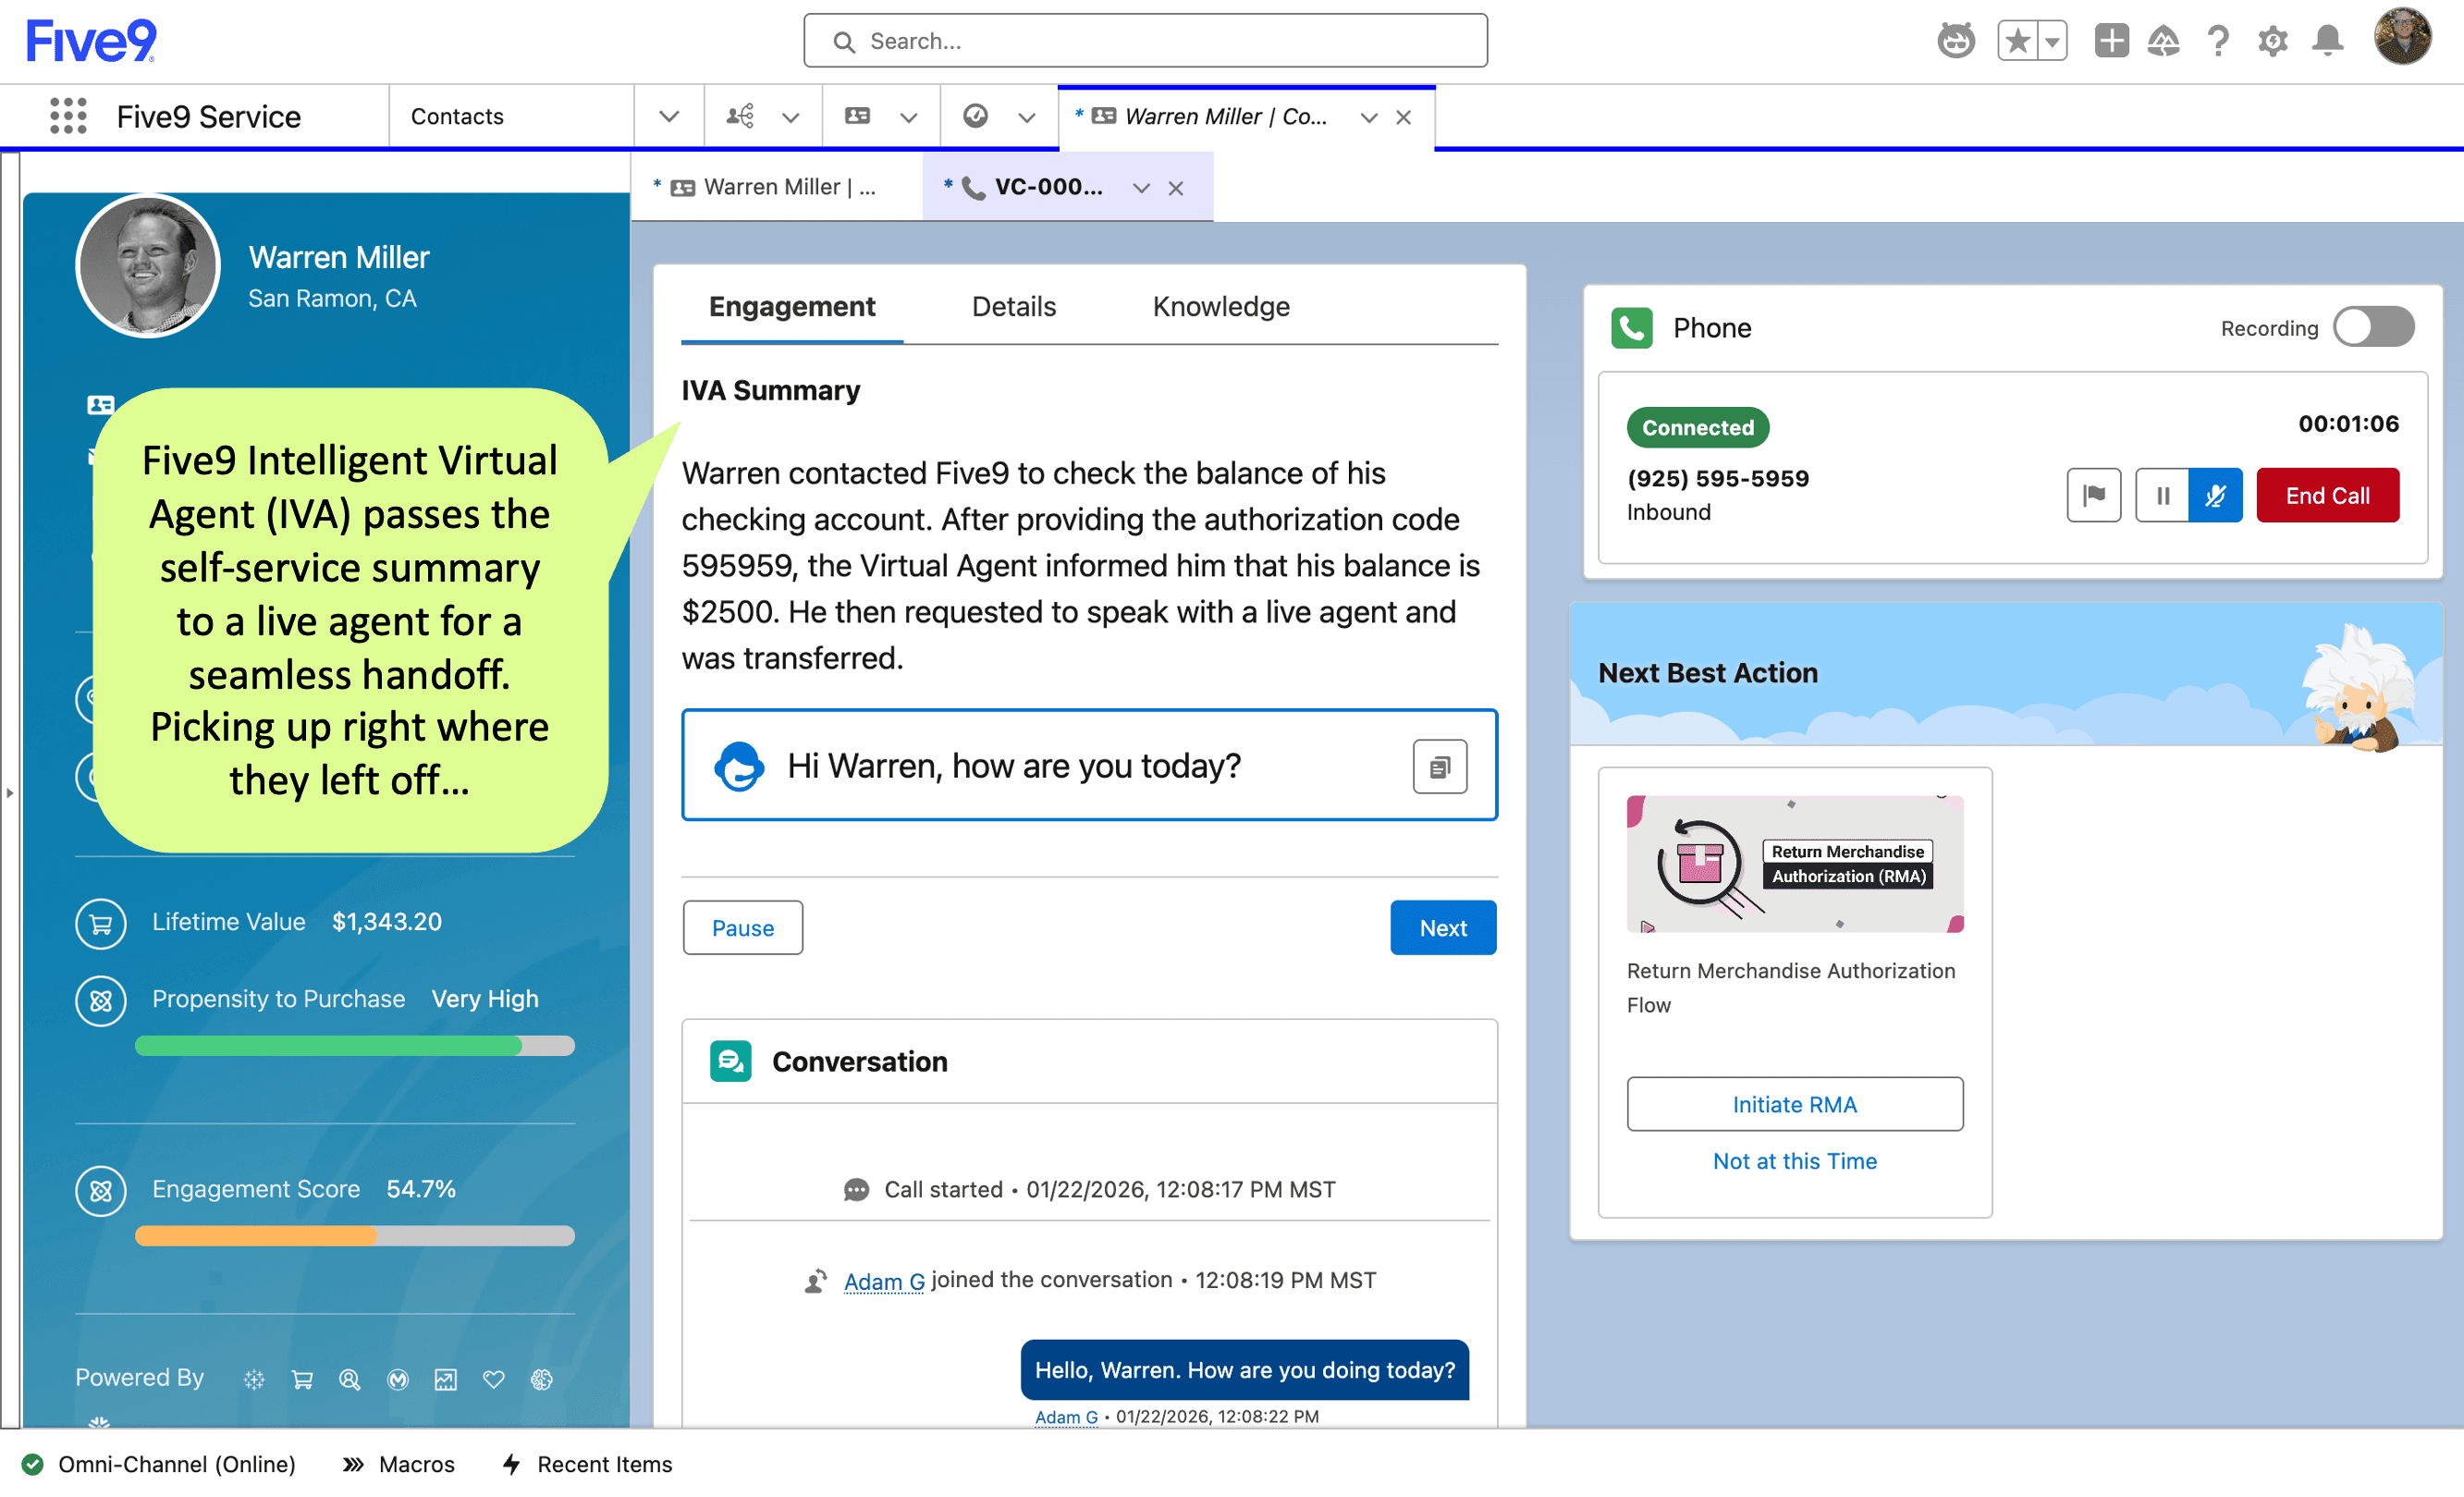Open the Knowledge tab
The height and width of the screenshot is (1497, 2464).
(1220, 306)
